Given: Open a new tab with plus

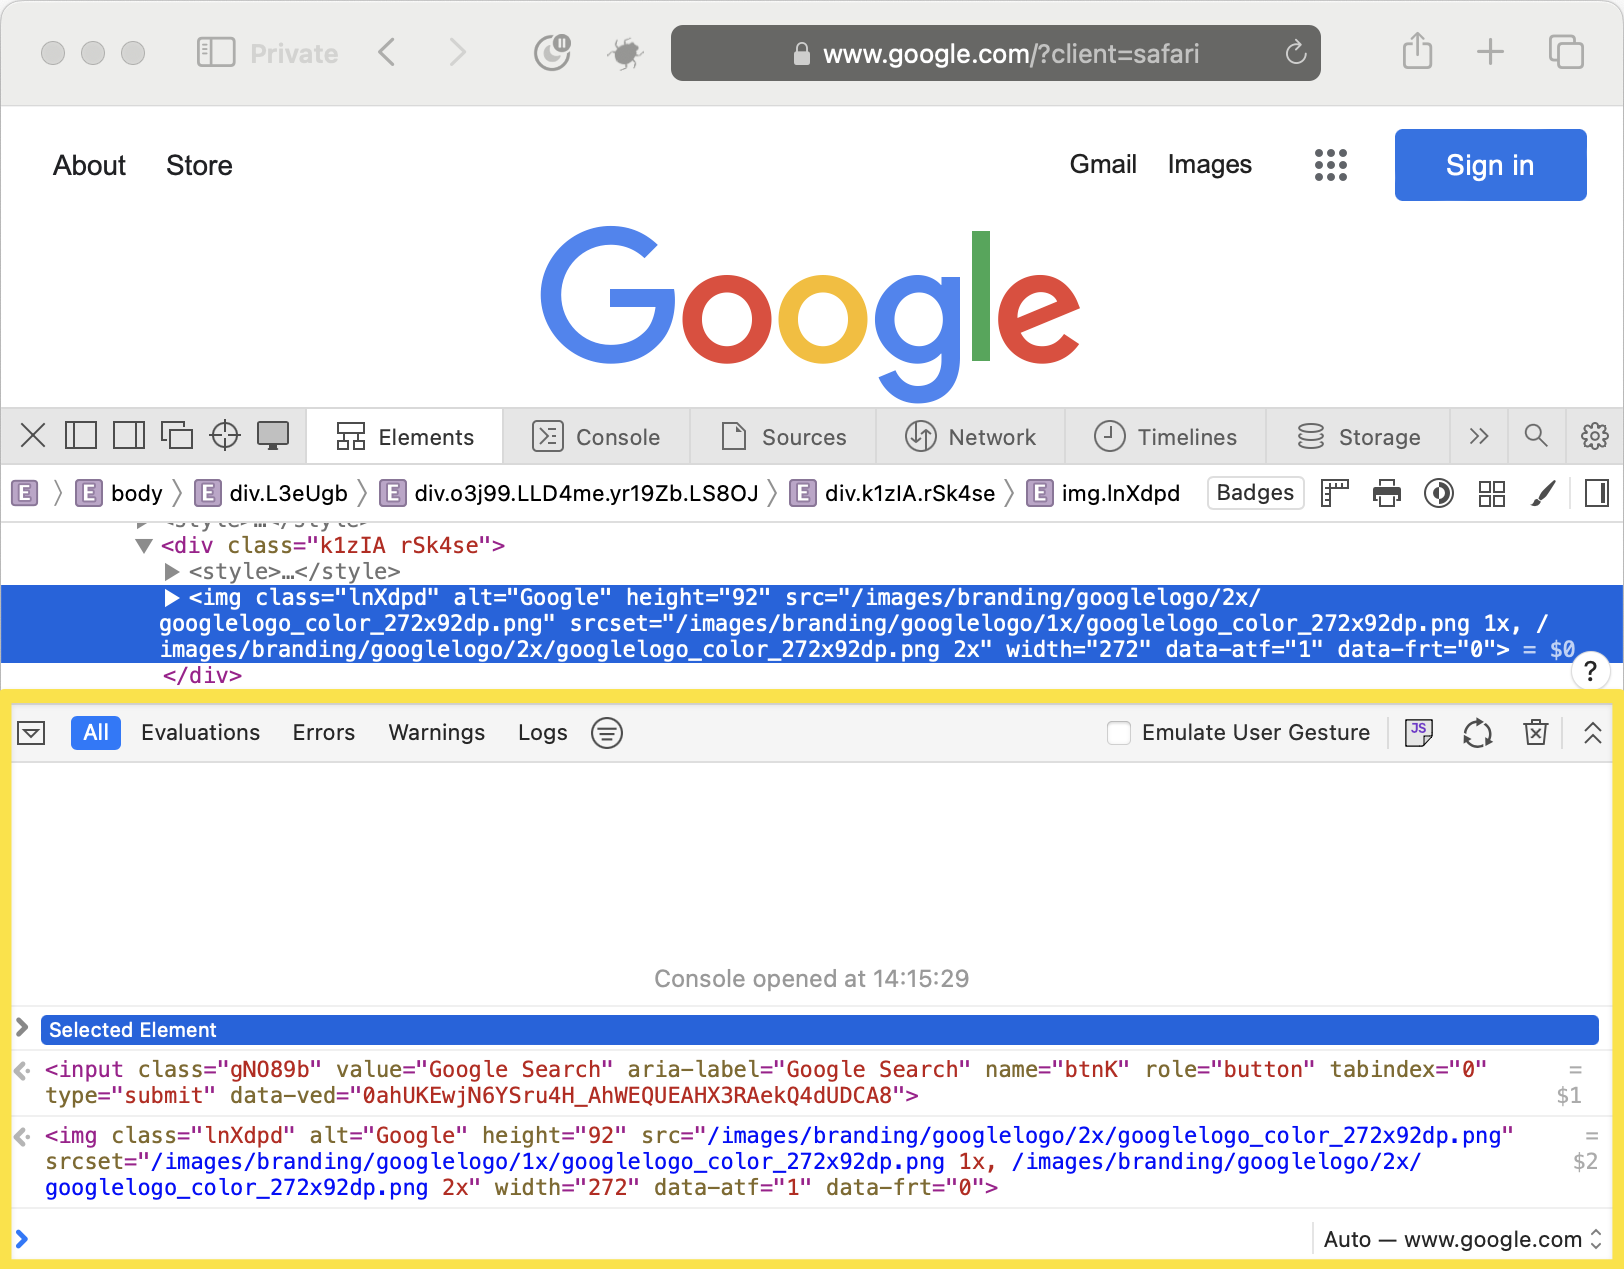Looking at the screenshot, I should (x=1490, y=52).
